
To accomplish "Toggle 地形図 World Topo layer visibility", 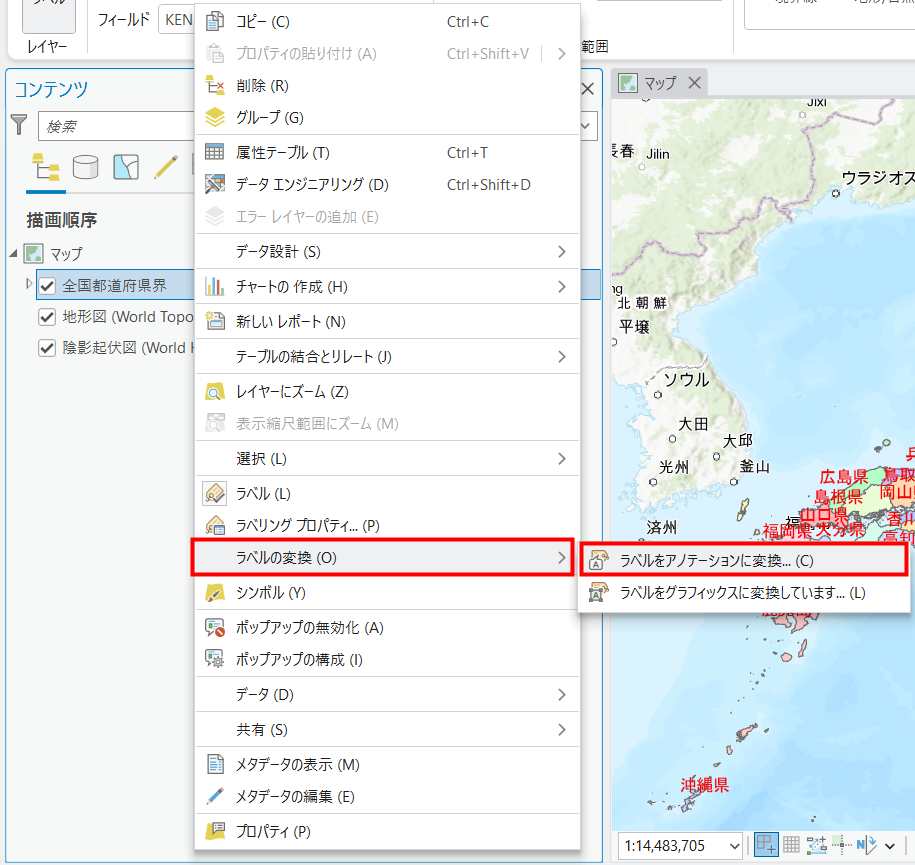I will pyautogui.click(x=47, y=317).
